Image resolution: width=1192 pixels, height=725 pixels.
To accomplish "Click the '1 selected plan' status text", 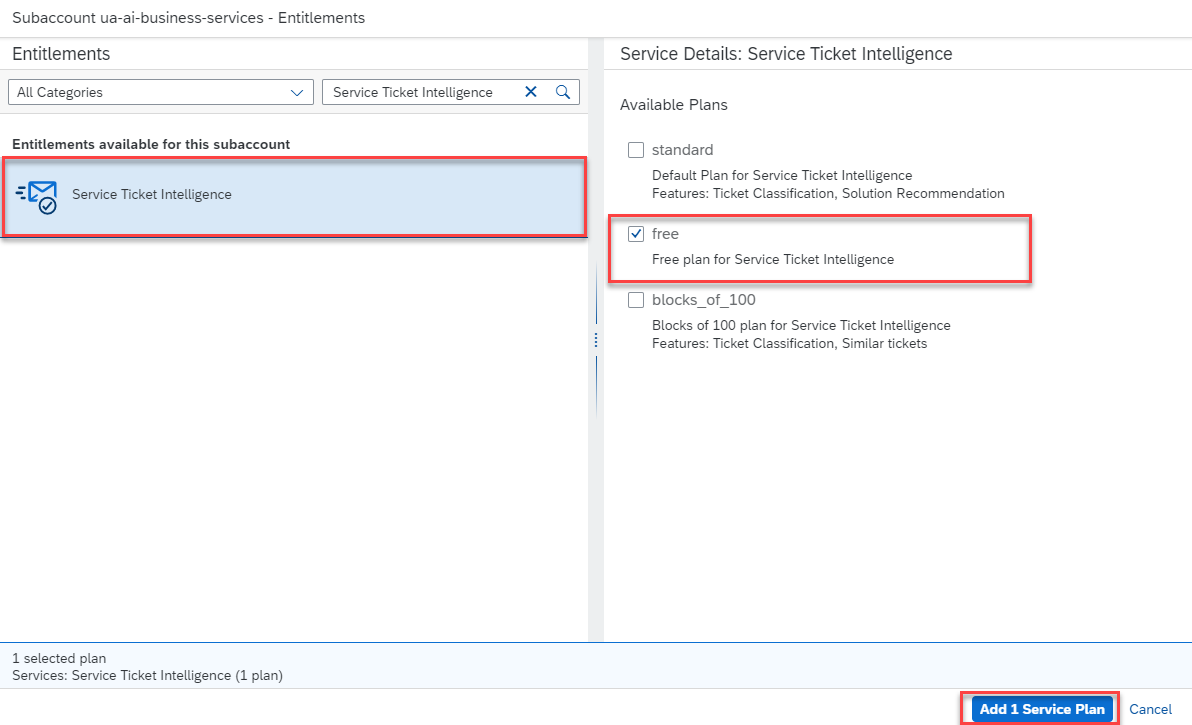I will click(59, 658).
